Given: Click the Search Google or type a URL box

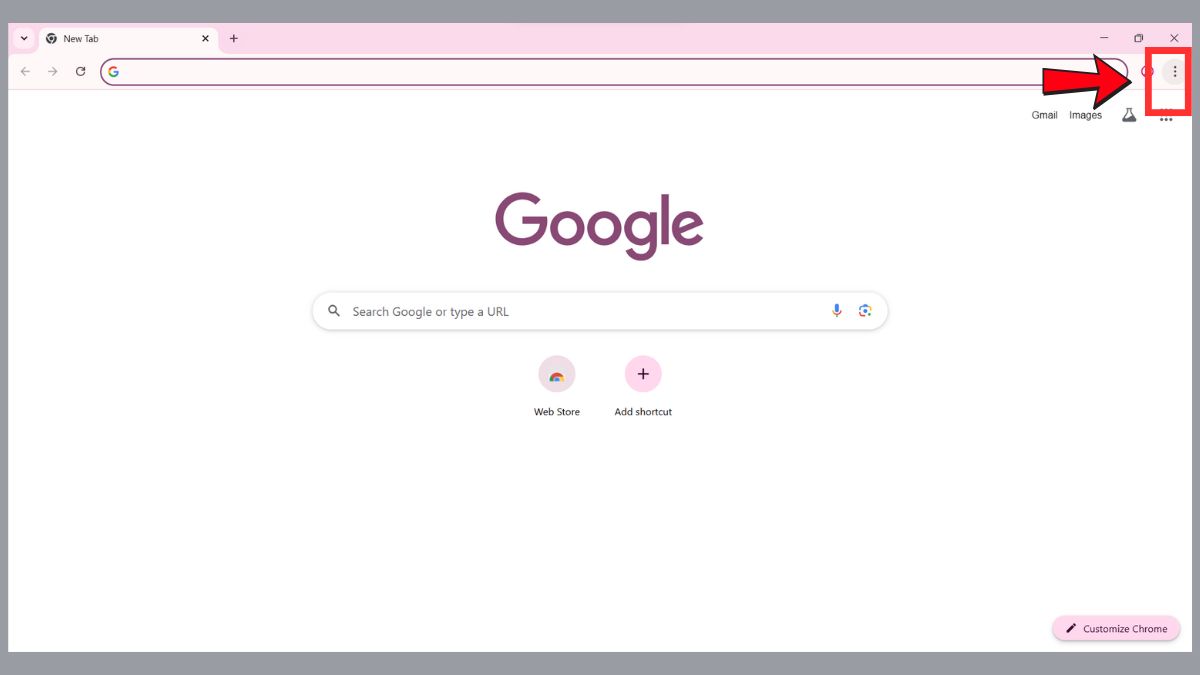Looking at the screenshot, I should click(600, 311).
